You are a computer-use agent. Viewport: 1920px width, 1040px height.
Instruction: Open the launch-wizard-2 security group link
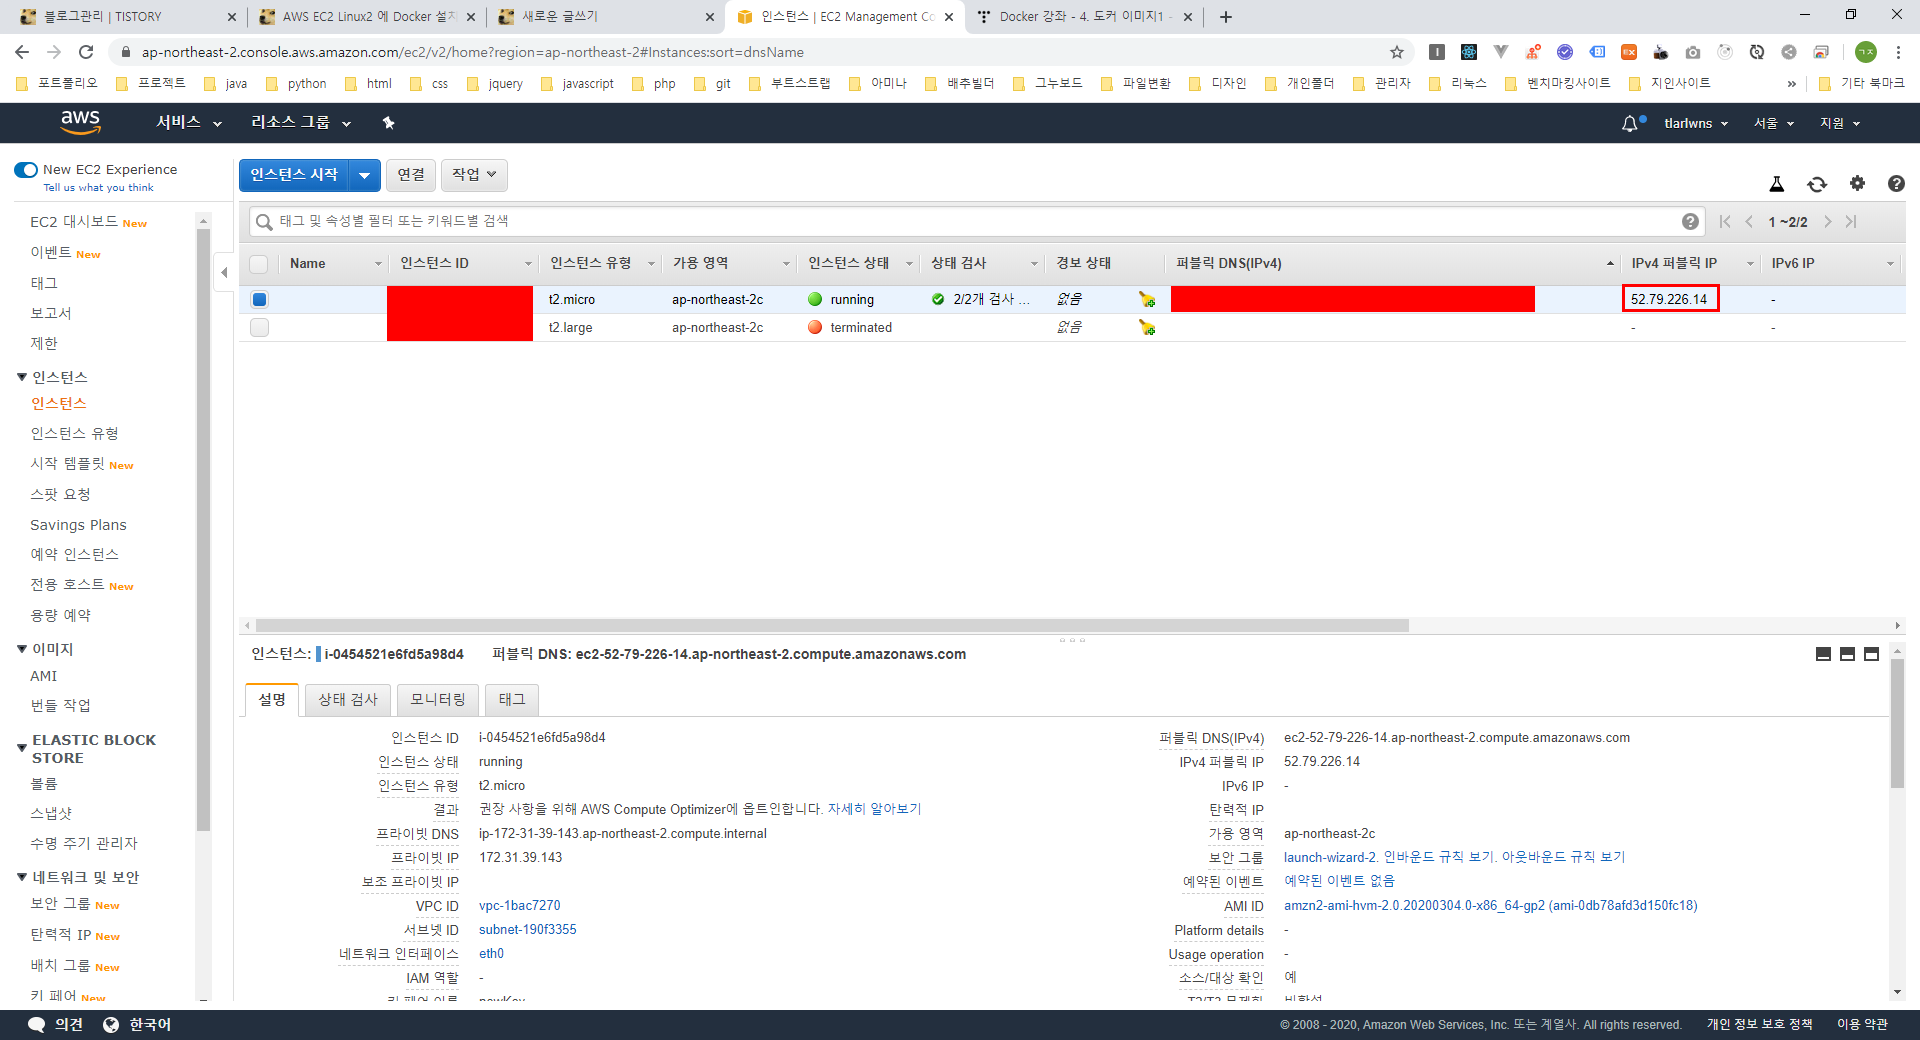[1329, 857]
